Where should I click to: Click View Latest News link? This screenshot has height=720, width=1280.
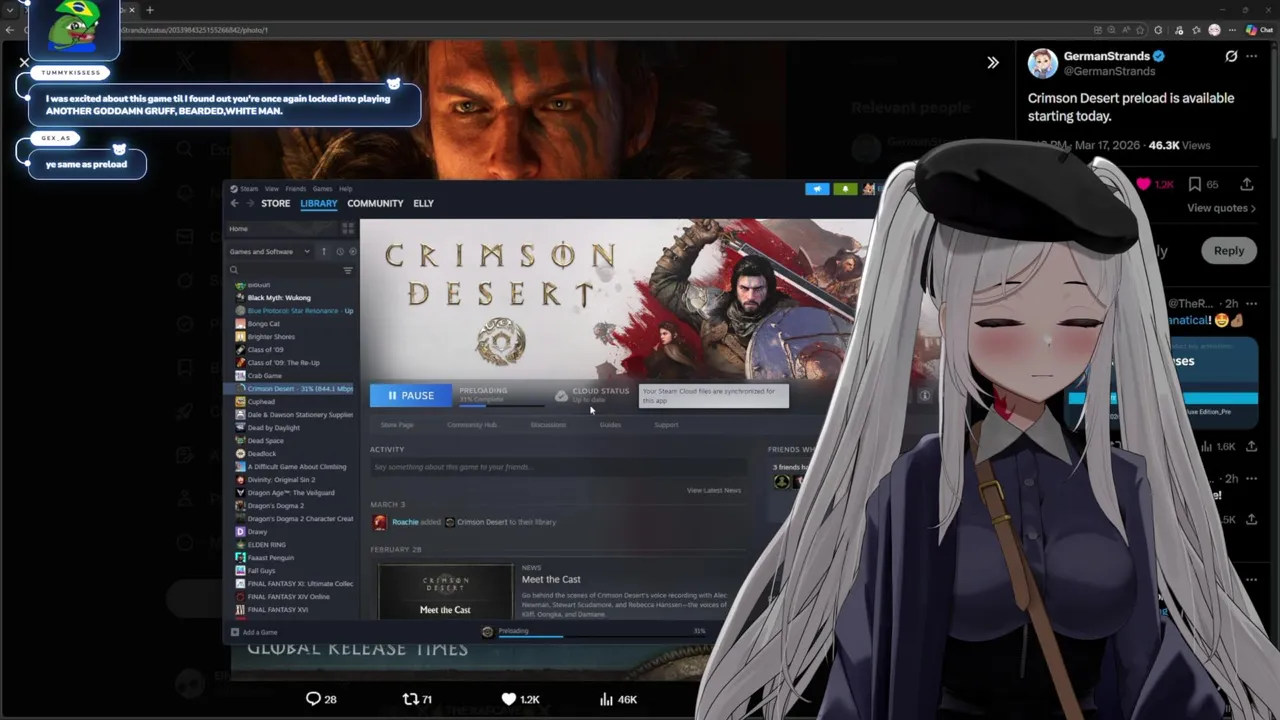[714, 491]
